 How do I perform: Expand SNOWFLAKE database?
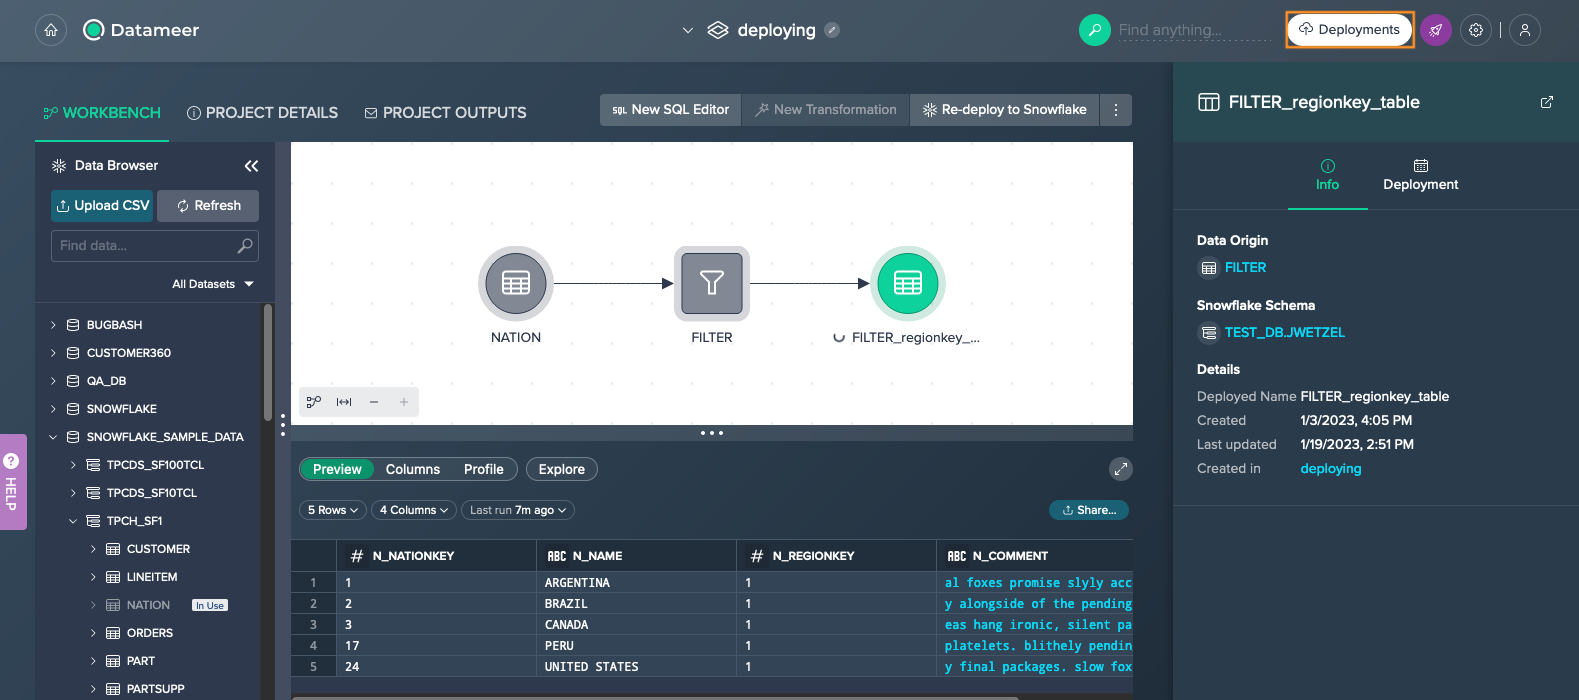[x=53, y=409]
